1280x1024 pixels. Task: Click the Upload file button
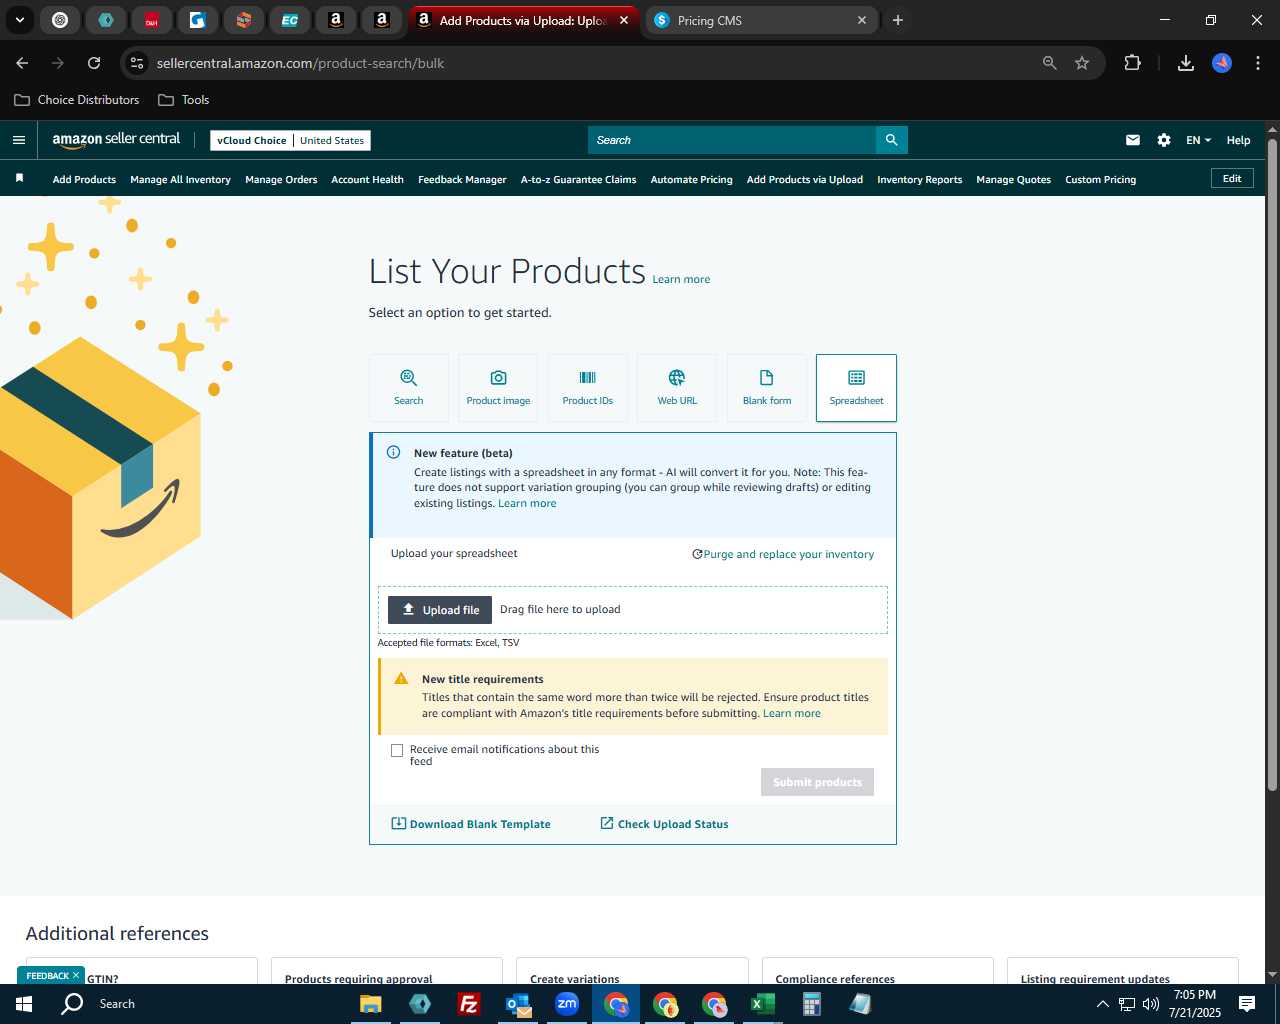point(440,610)
